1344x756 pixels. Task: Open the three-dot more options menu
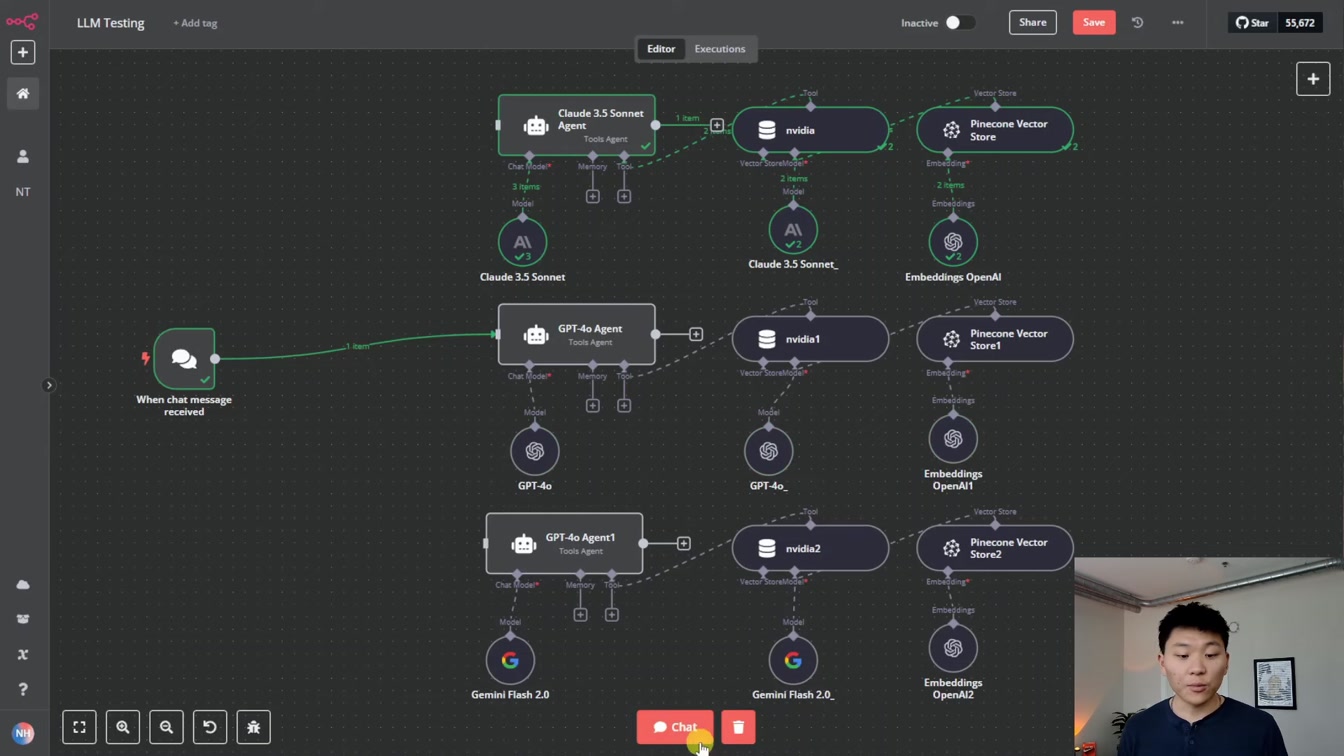[1178, 22]
